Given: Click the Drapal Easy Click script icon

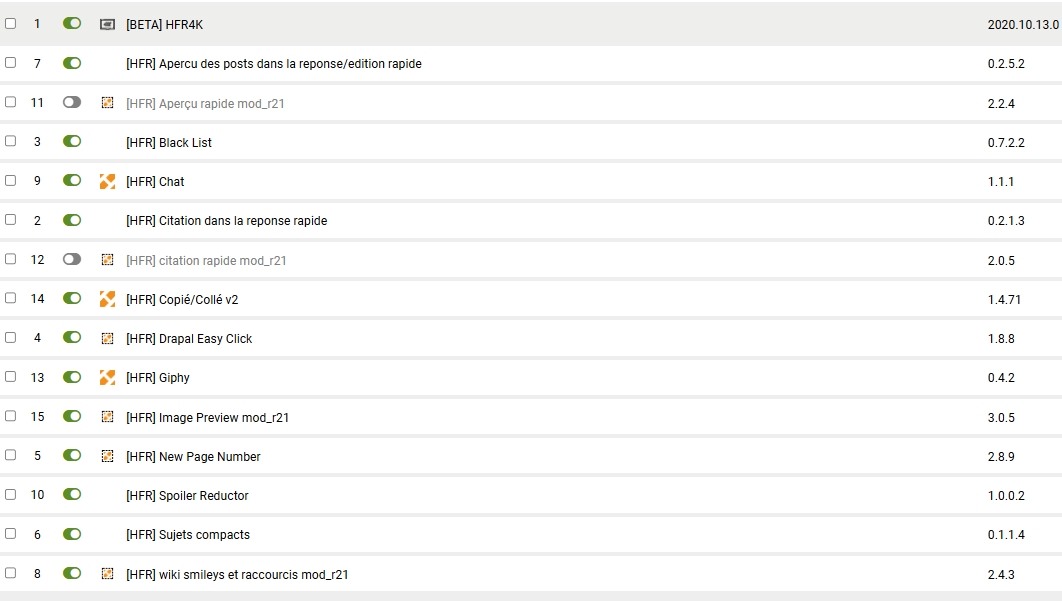Looking at the screenshot, I should [107, 338].
